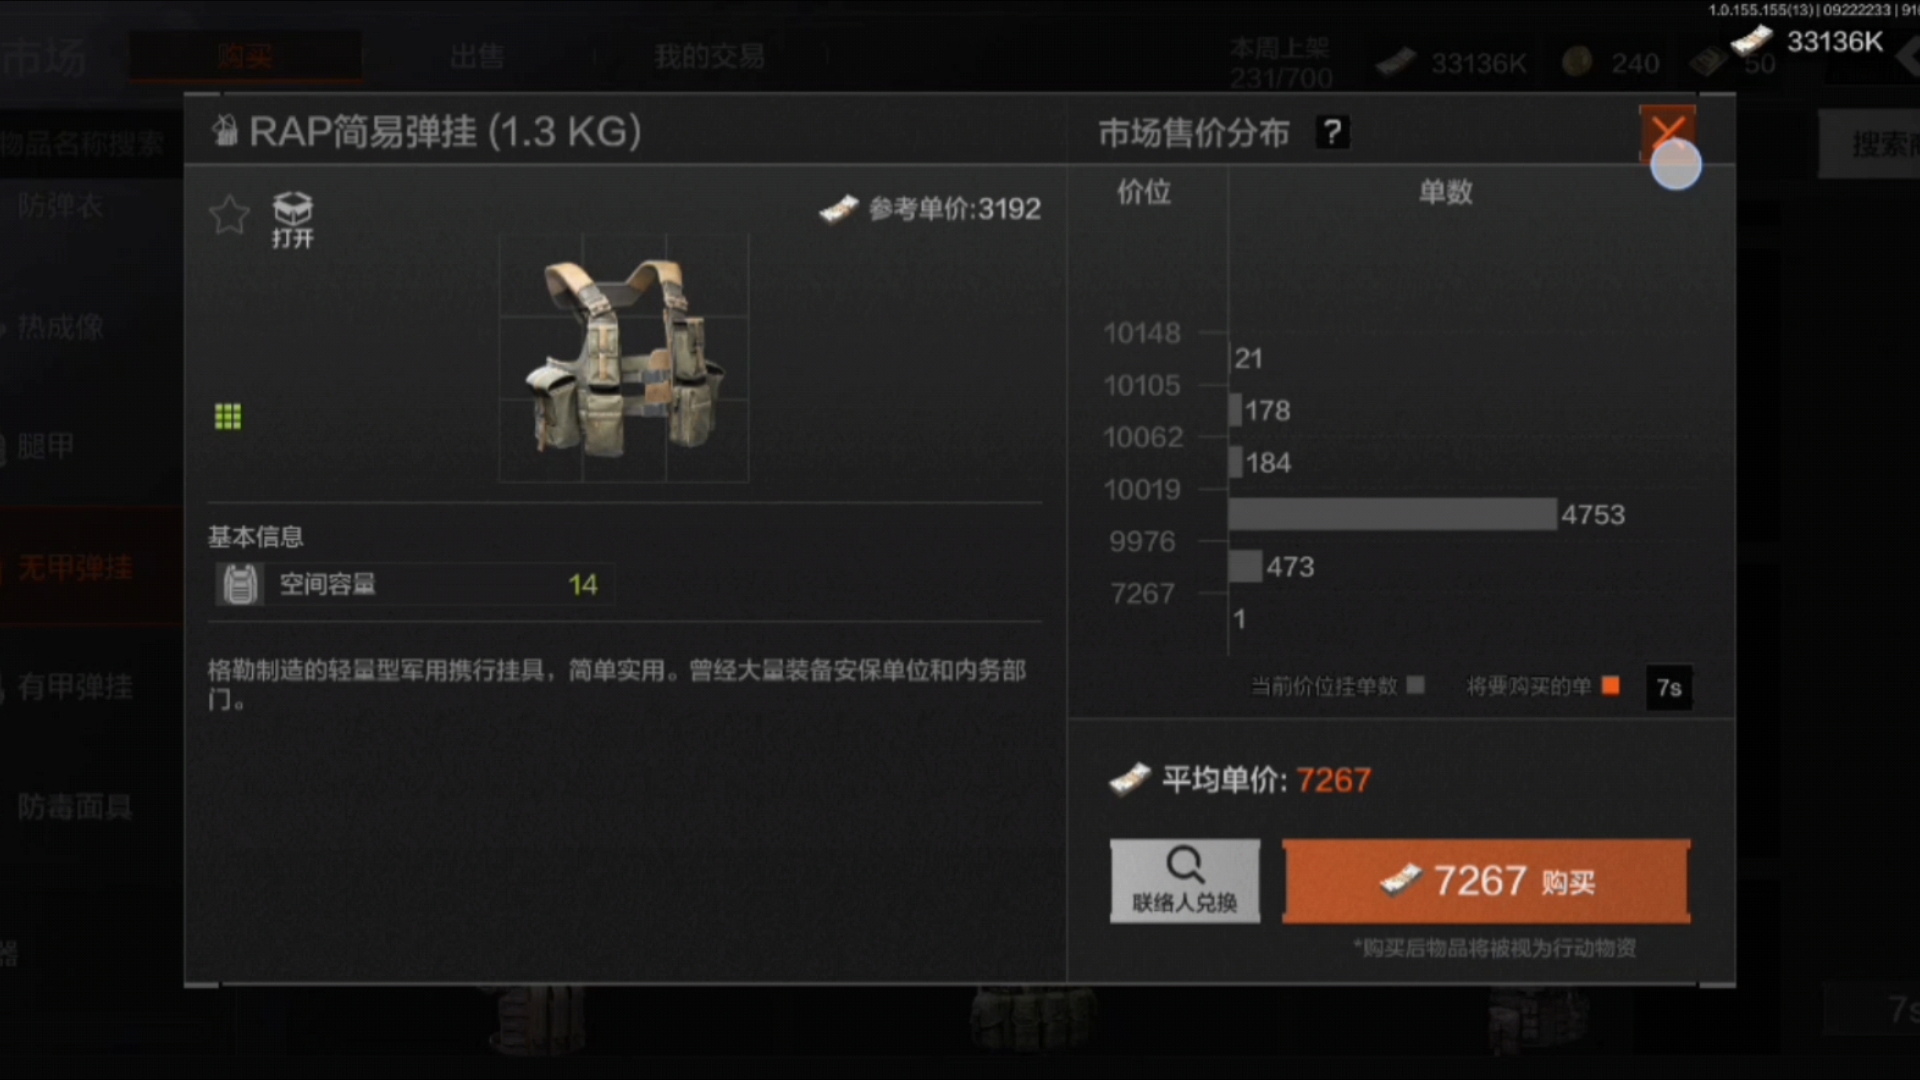1920x1080 pixels.
Task: Click the orange 将要购买的单 legend swatch
Action: click(x=1611, y=686)
